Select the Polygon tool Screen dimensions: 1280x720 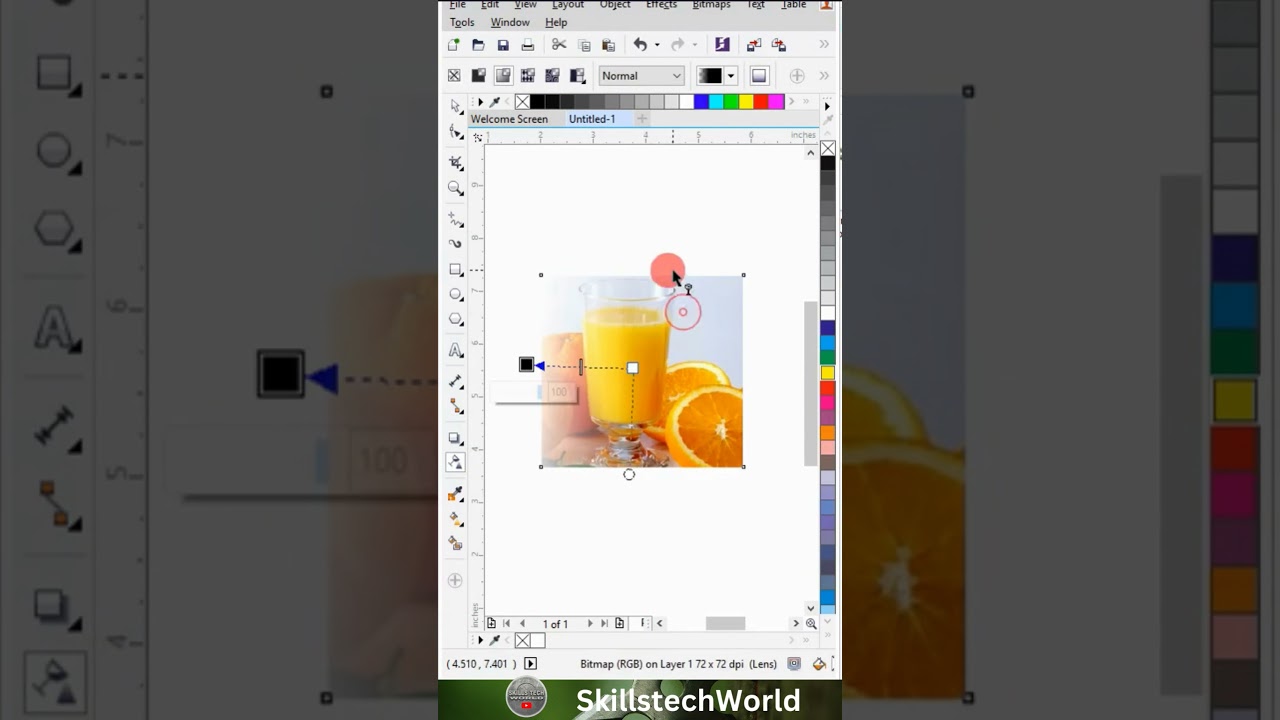coord(456,320)
